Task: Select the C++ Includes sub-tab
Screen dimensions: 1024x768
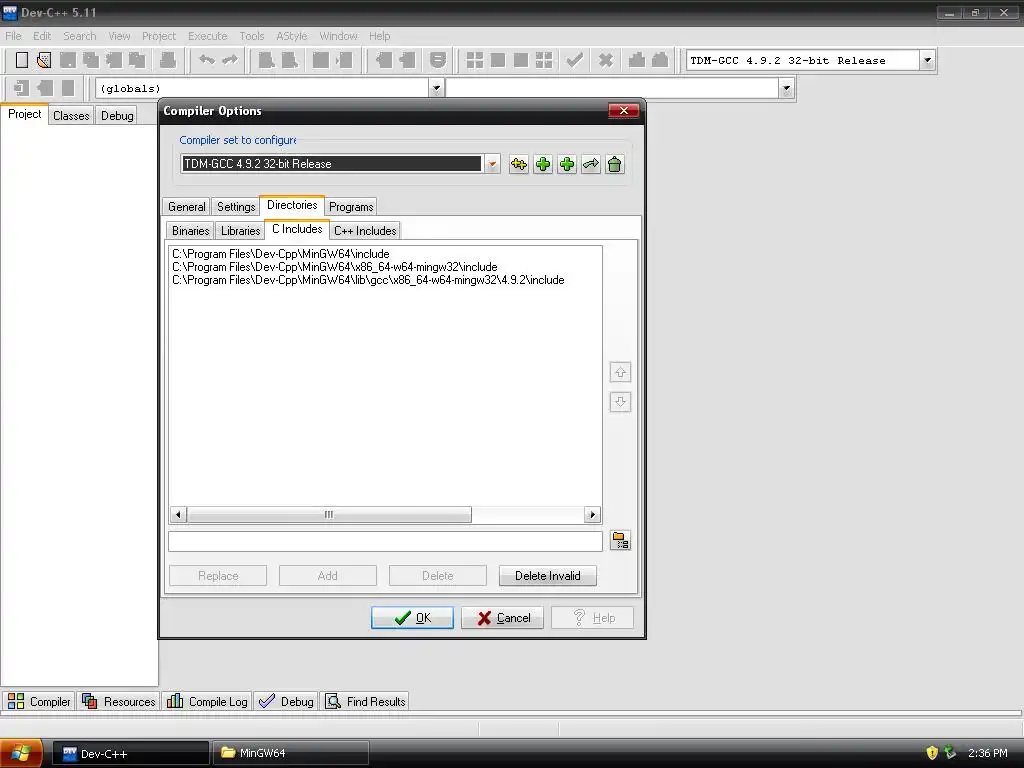Action: click(x=365, y=231)
